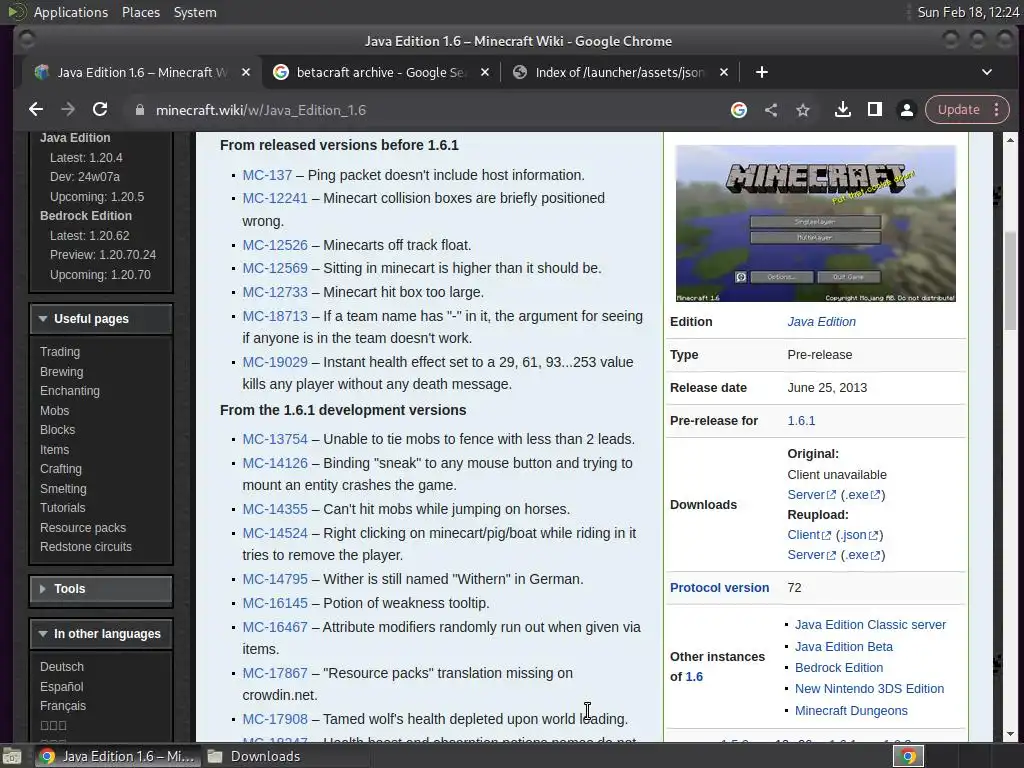Image resolution: width=1024 pixels, height=768 pixels.
Task: View site info via lock icon
Action: click(139, 110)
